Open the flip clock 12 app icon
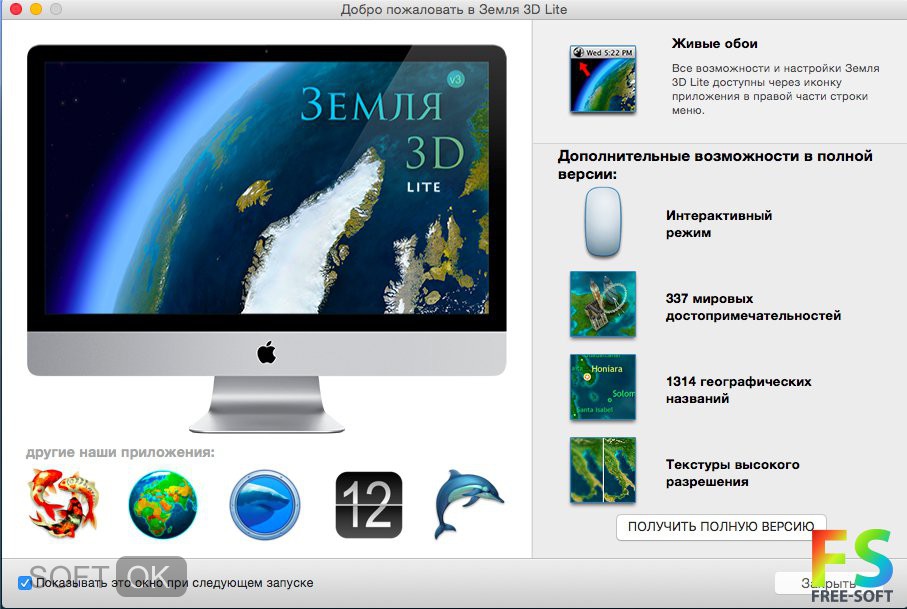 (368, 505)
